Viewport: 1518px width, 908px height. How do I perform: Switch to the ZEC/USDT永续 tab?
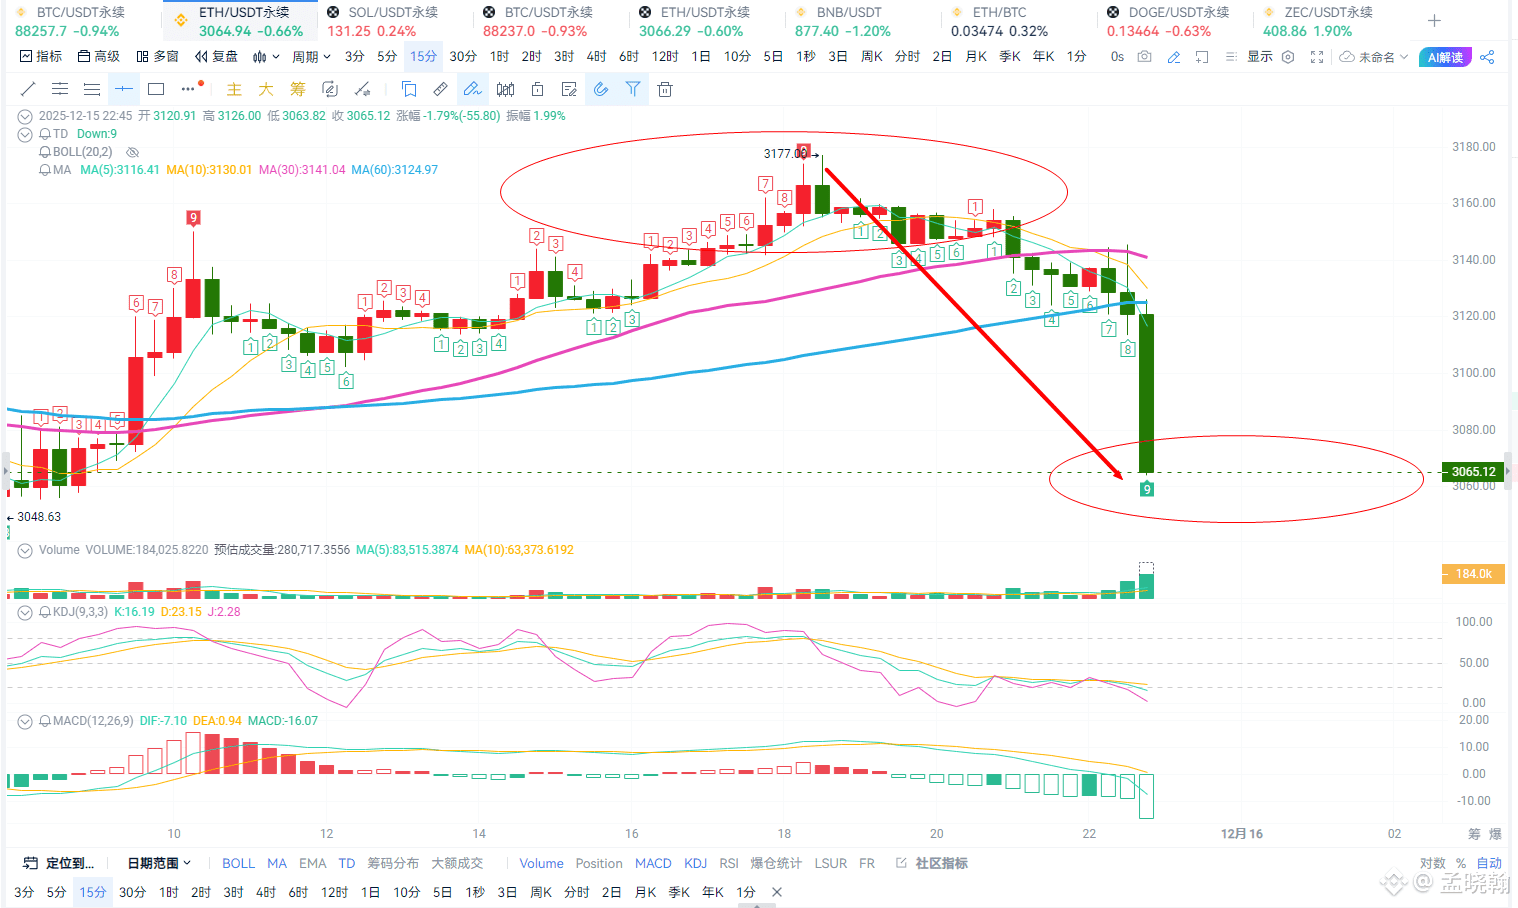1330,21
